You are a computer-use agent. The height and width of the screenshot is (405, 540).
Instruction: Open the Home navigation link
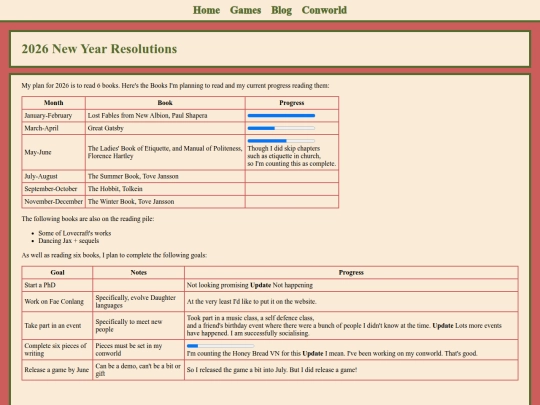point(206,10)
